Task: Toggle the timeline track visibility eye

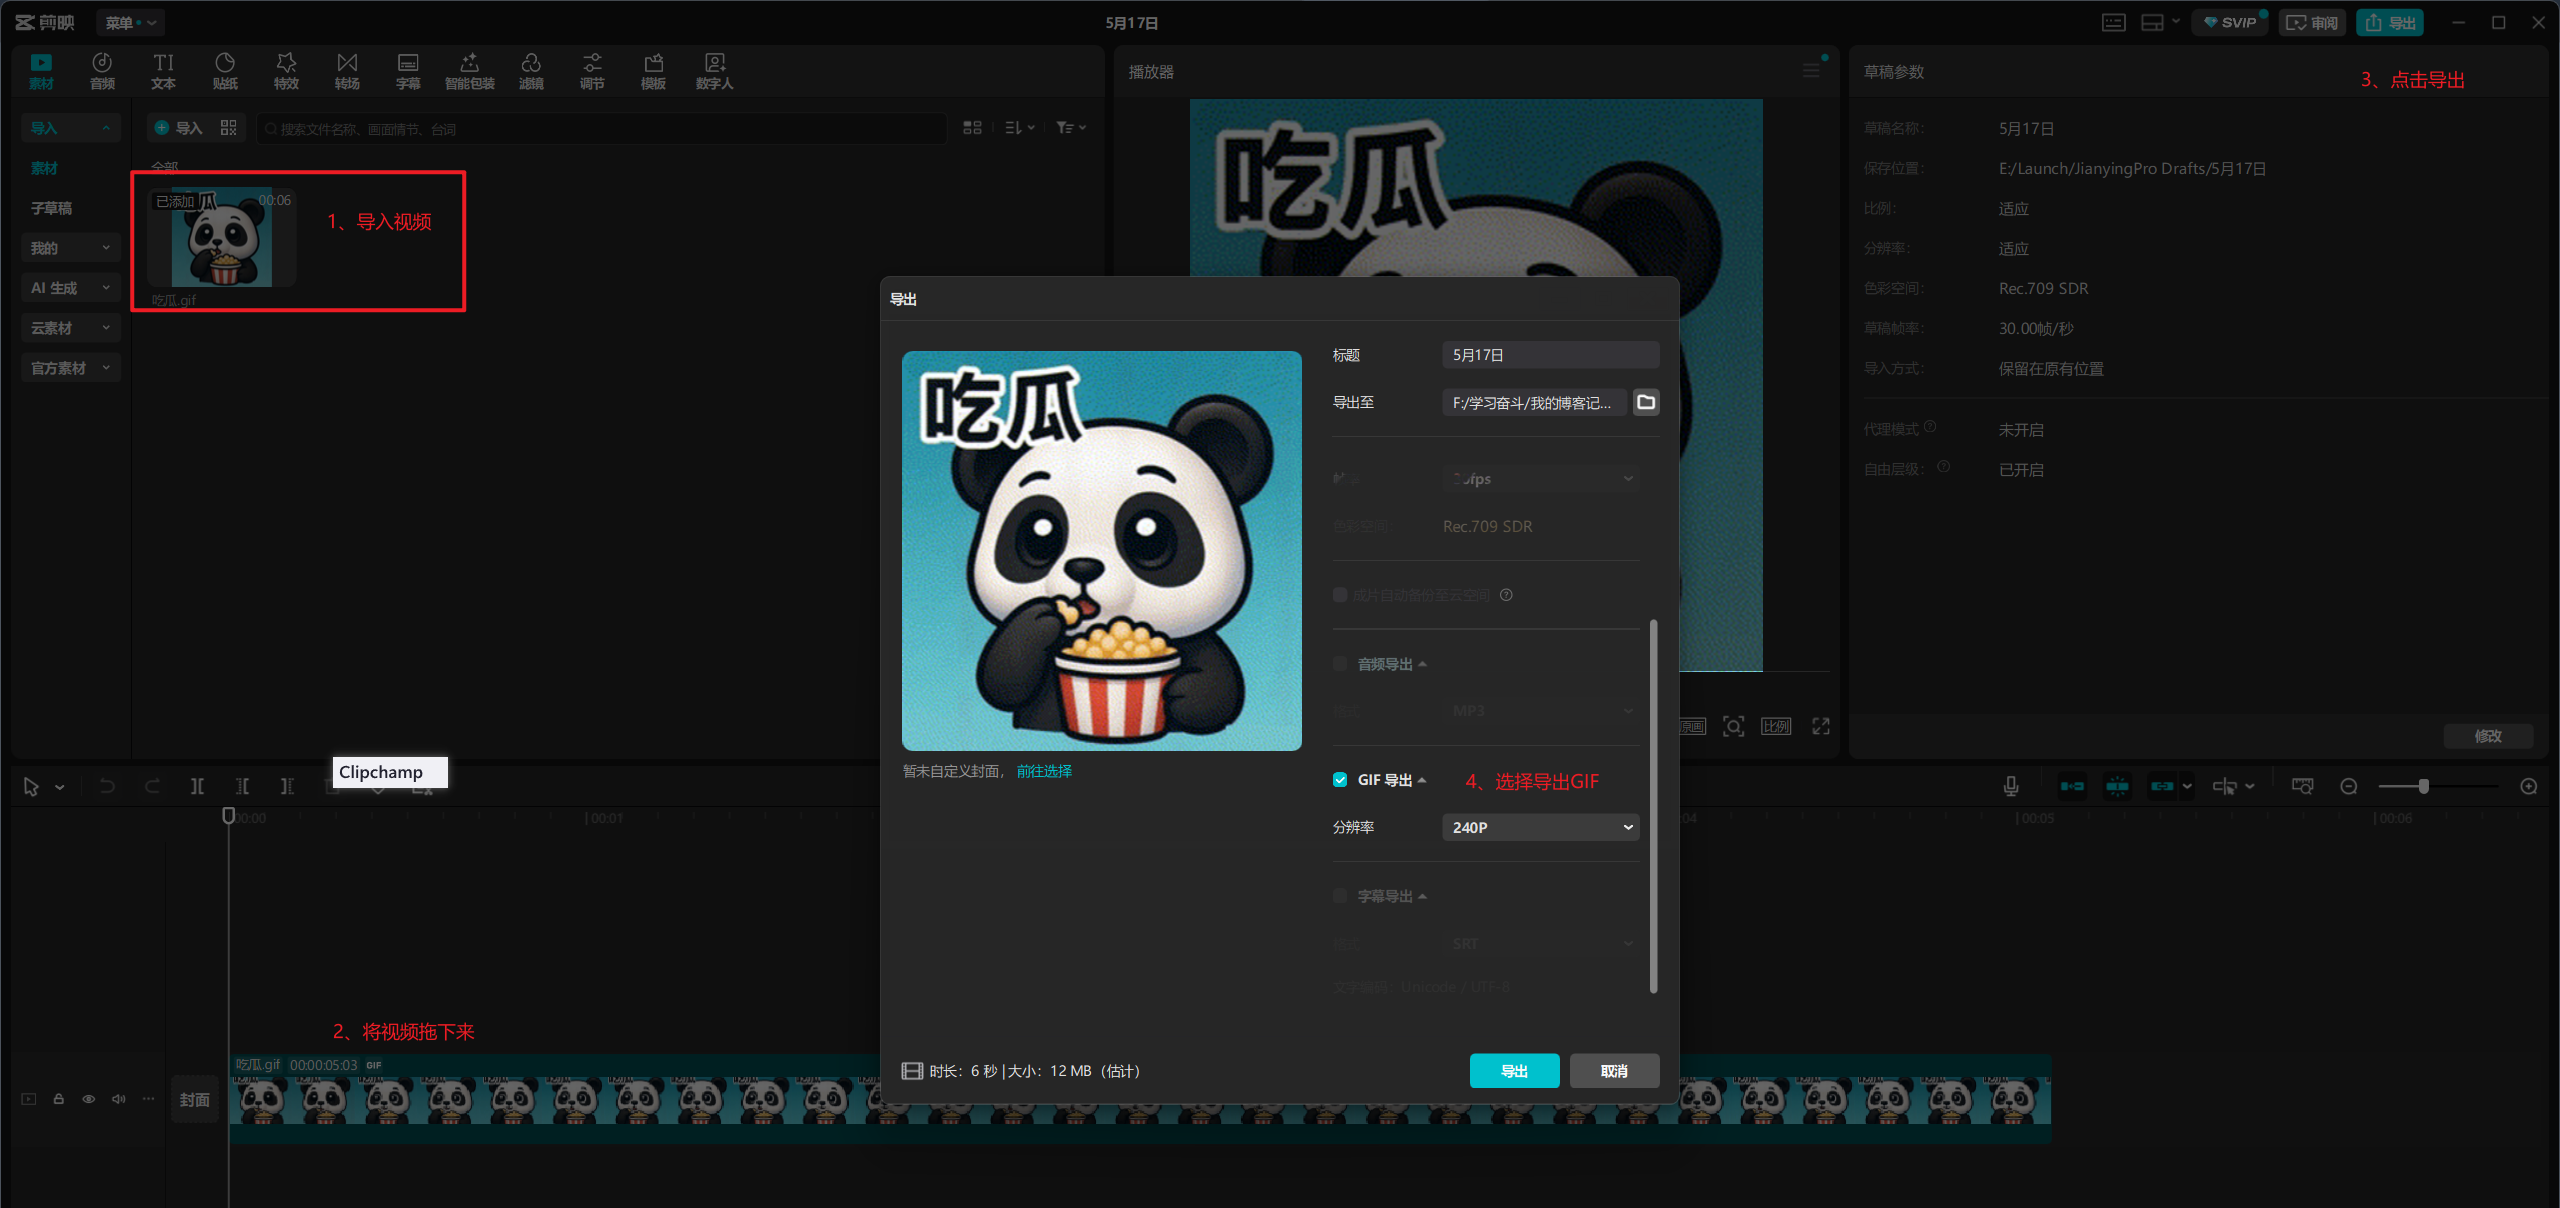Action: point(89,1099)
